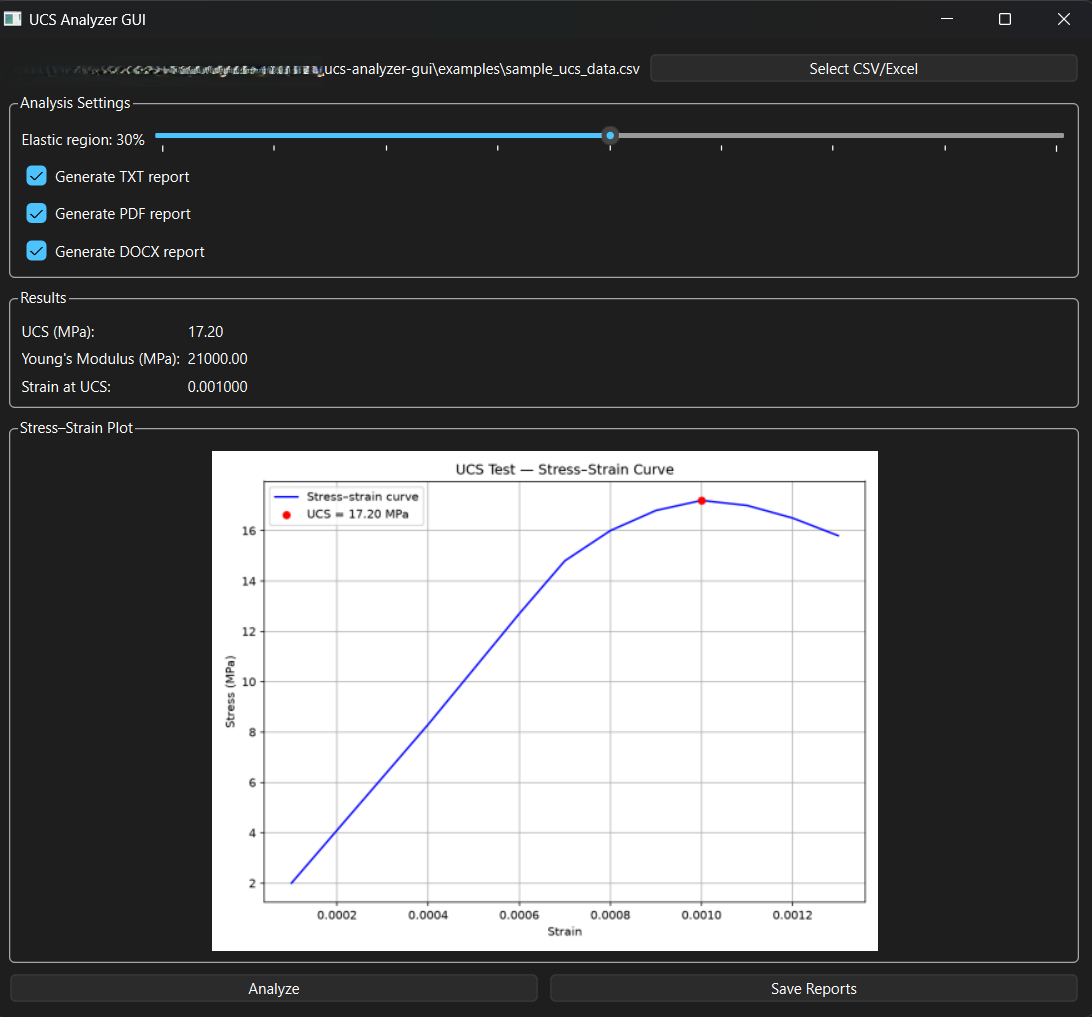Click the unfilled gray part of the elastic slider
The width and height of the screenshot is (1092, 1017).
841,135
